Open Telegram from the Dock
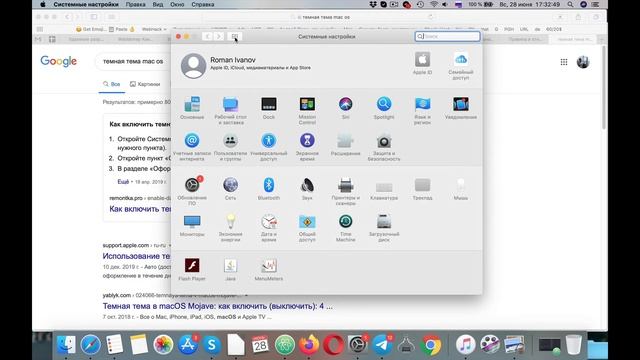The height and width of the screenshot is (360, 640). [x=382, y=344]
